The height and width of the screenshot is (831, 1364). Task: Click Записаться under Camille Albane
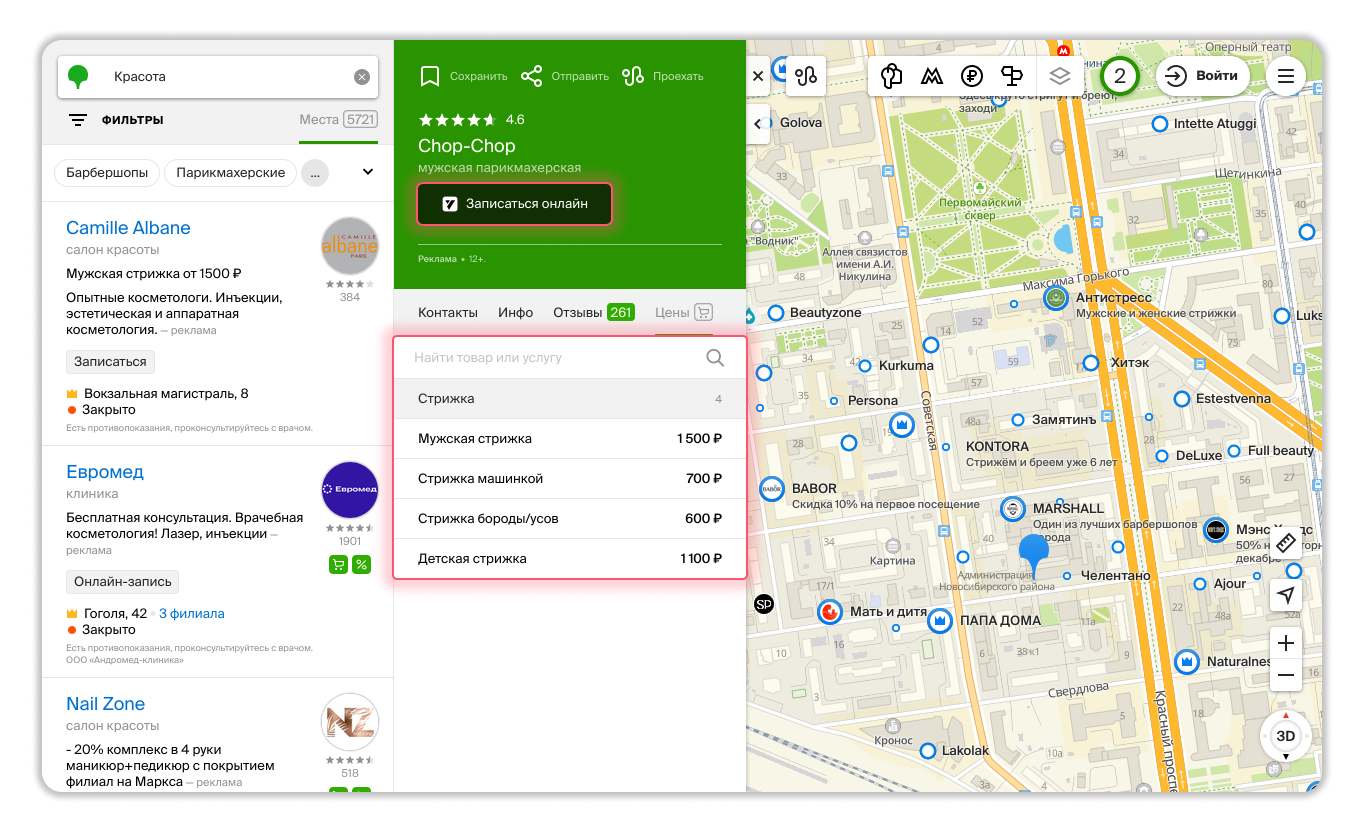(111, 362)
